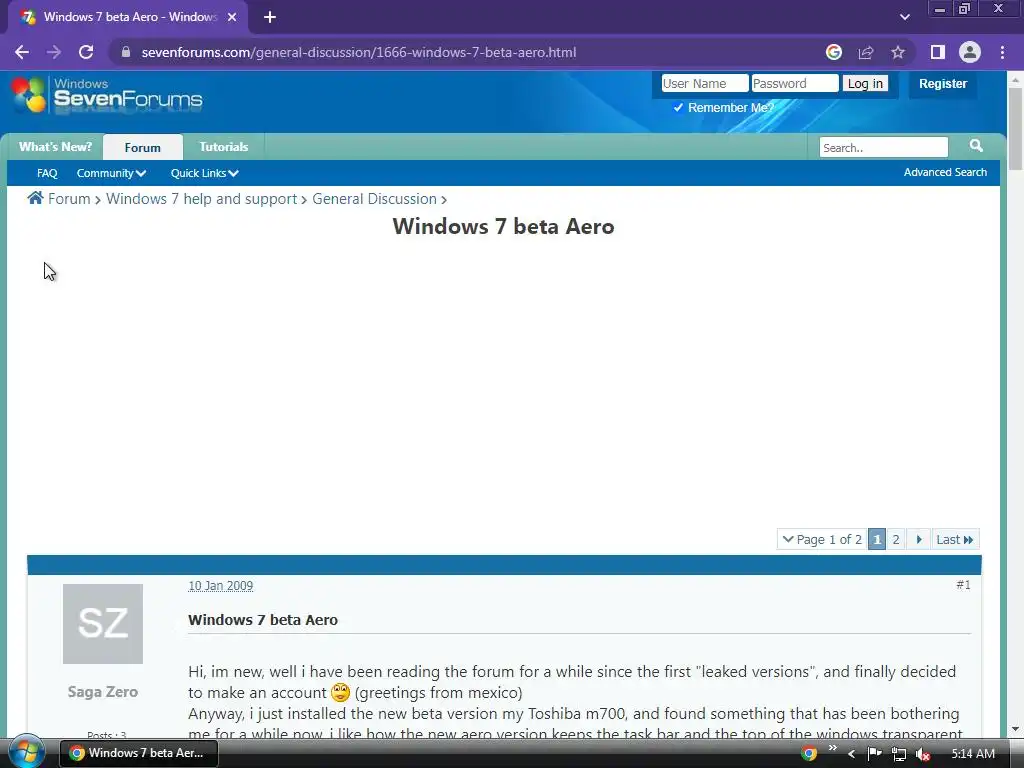The width and height of the screenshot is (1024, 768).
Task: Close the Windows 7 beta Aero tab
Action: [232, 17]
